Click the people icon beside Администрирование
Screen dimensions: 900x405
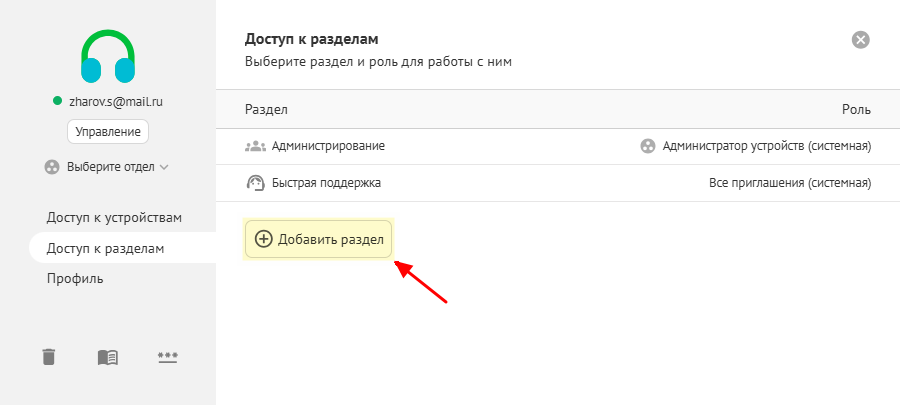click(255, 146)
